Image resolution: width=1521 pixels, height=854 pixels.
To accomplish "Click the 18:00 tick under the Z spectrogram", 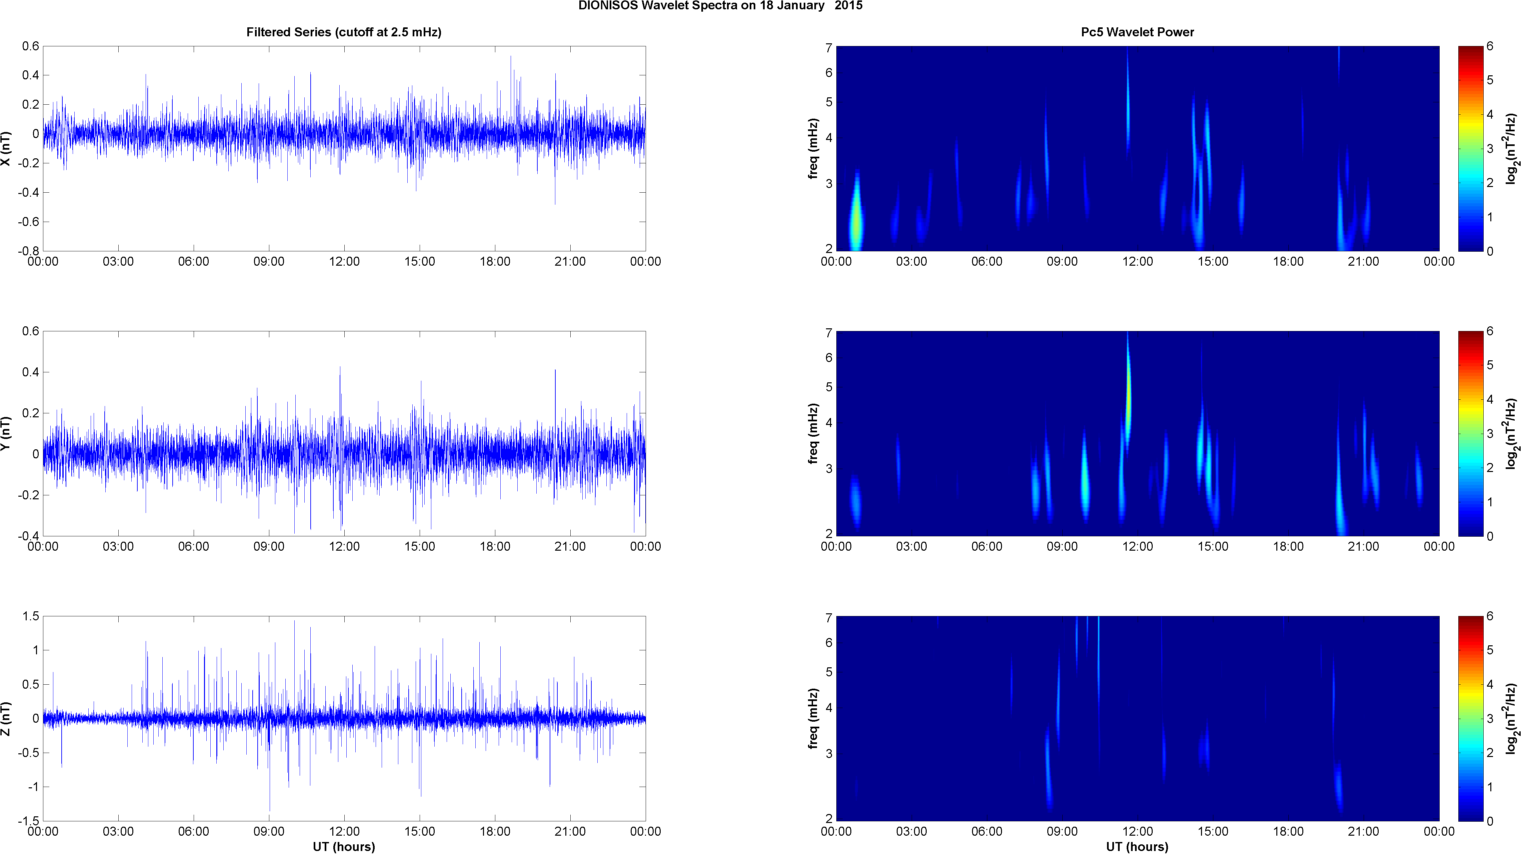I will 1288,832.
